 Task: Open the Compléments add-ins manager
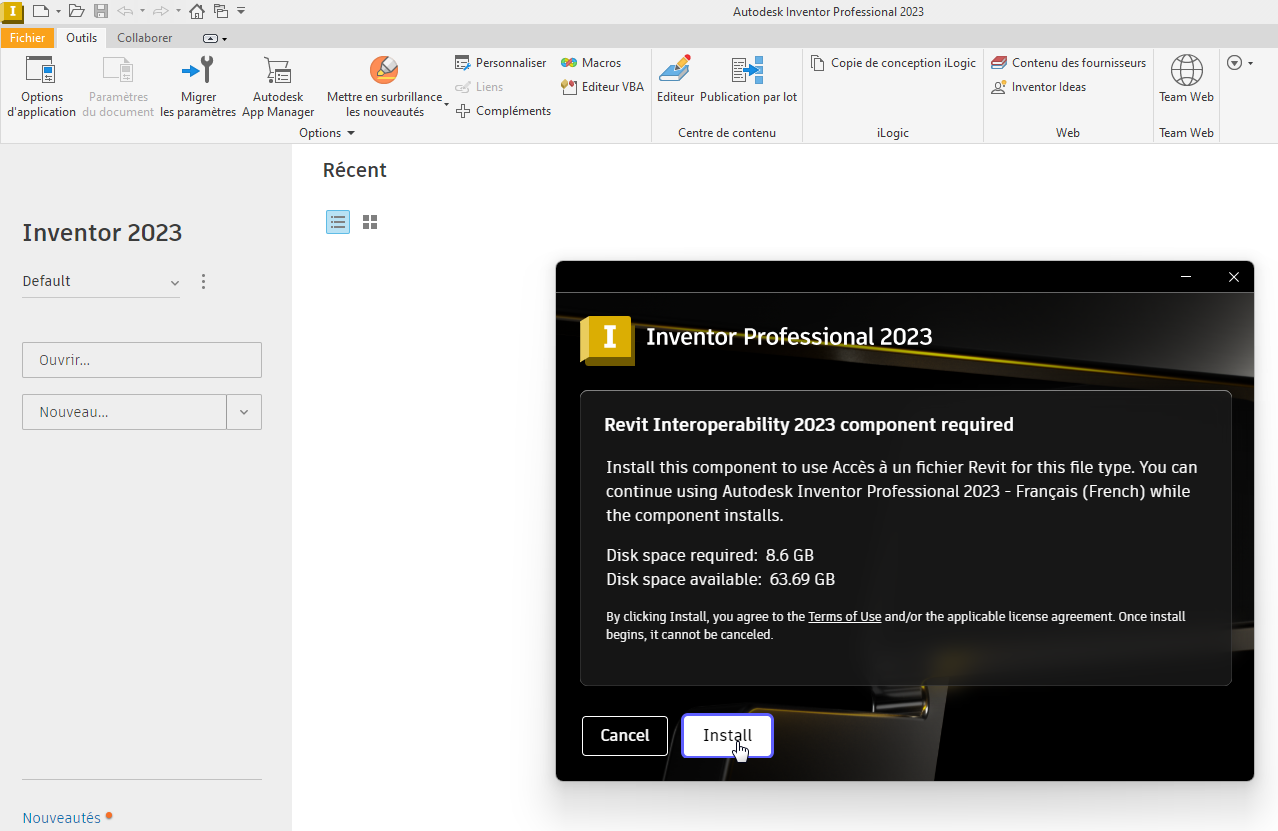[x=503, y=111]
